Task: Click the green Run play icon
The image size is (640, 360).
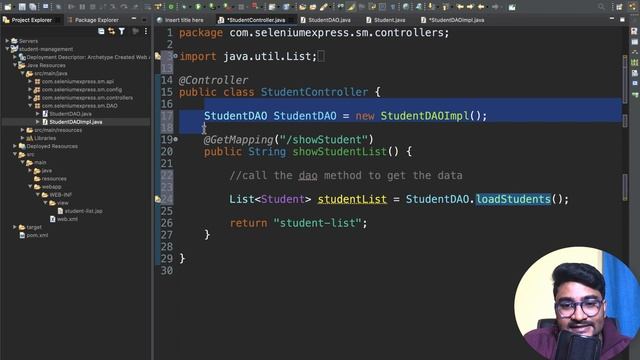Action: (198, 7)
